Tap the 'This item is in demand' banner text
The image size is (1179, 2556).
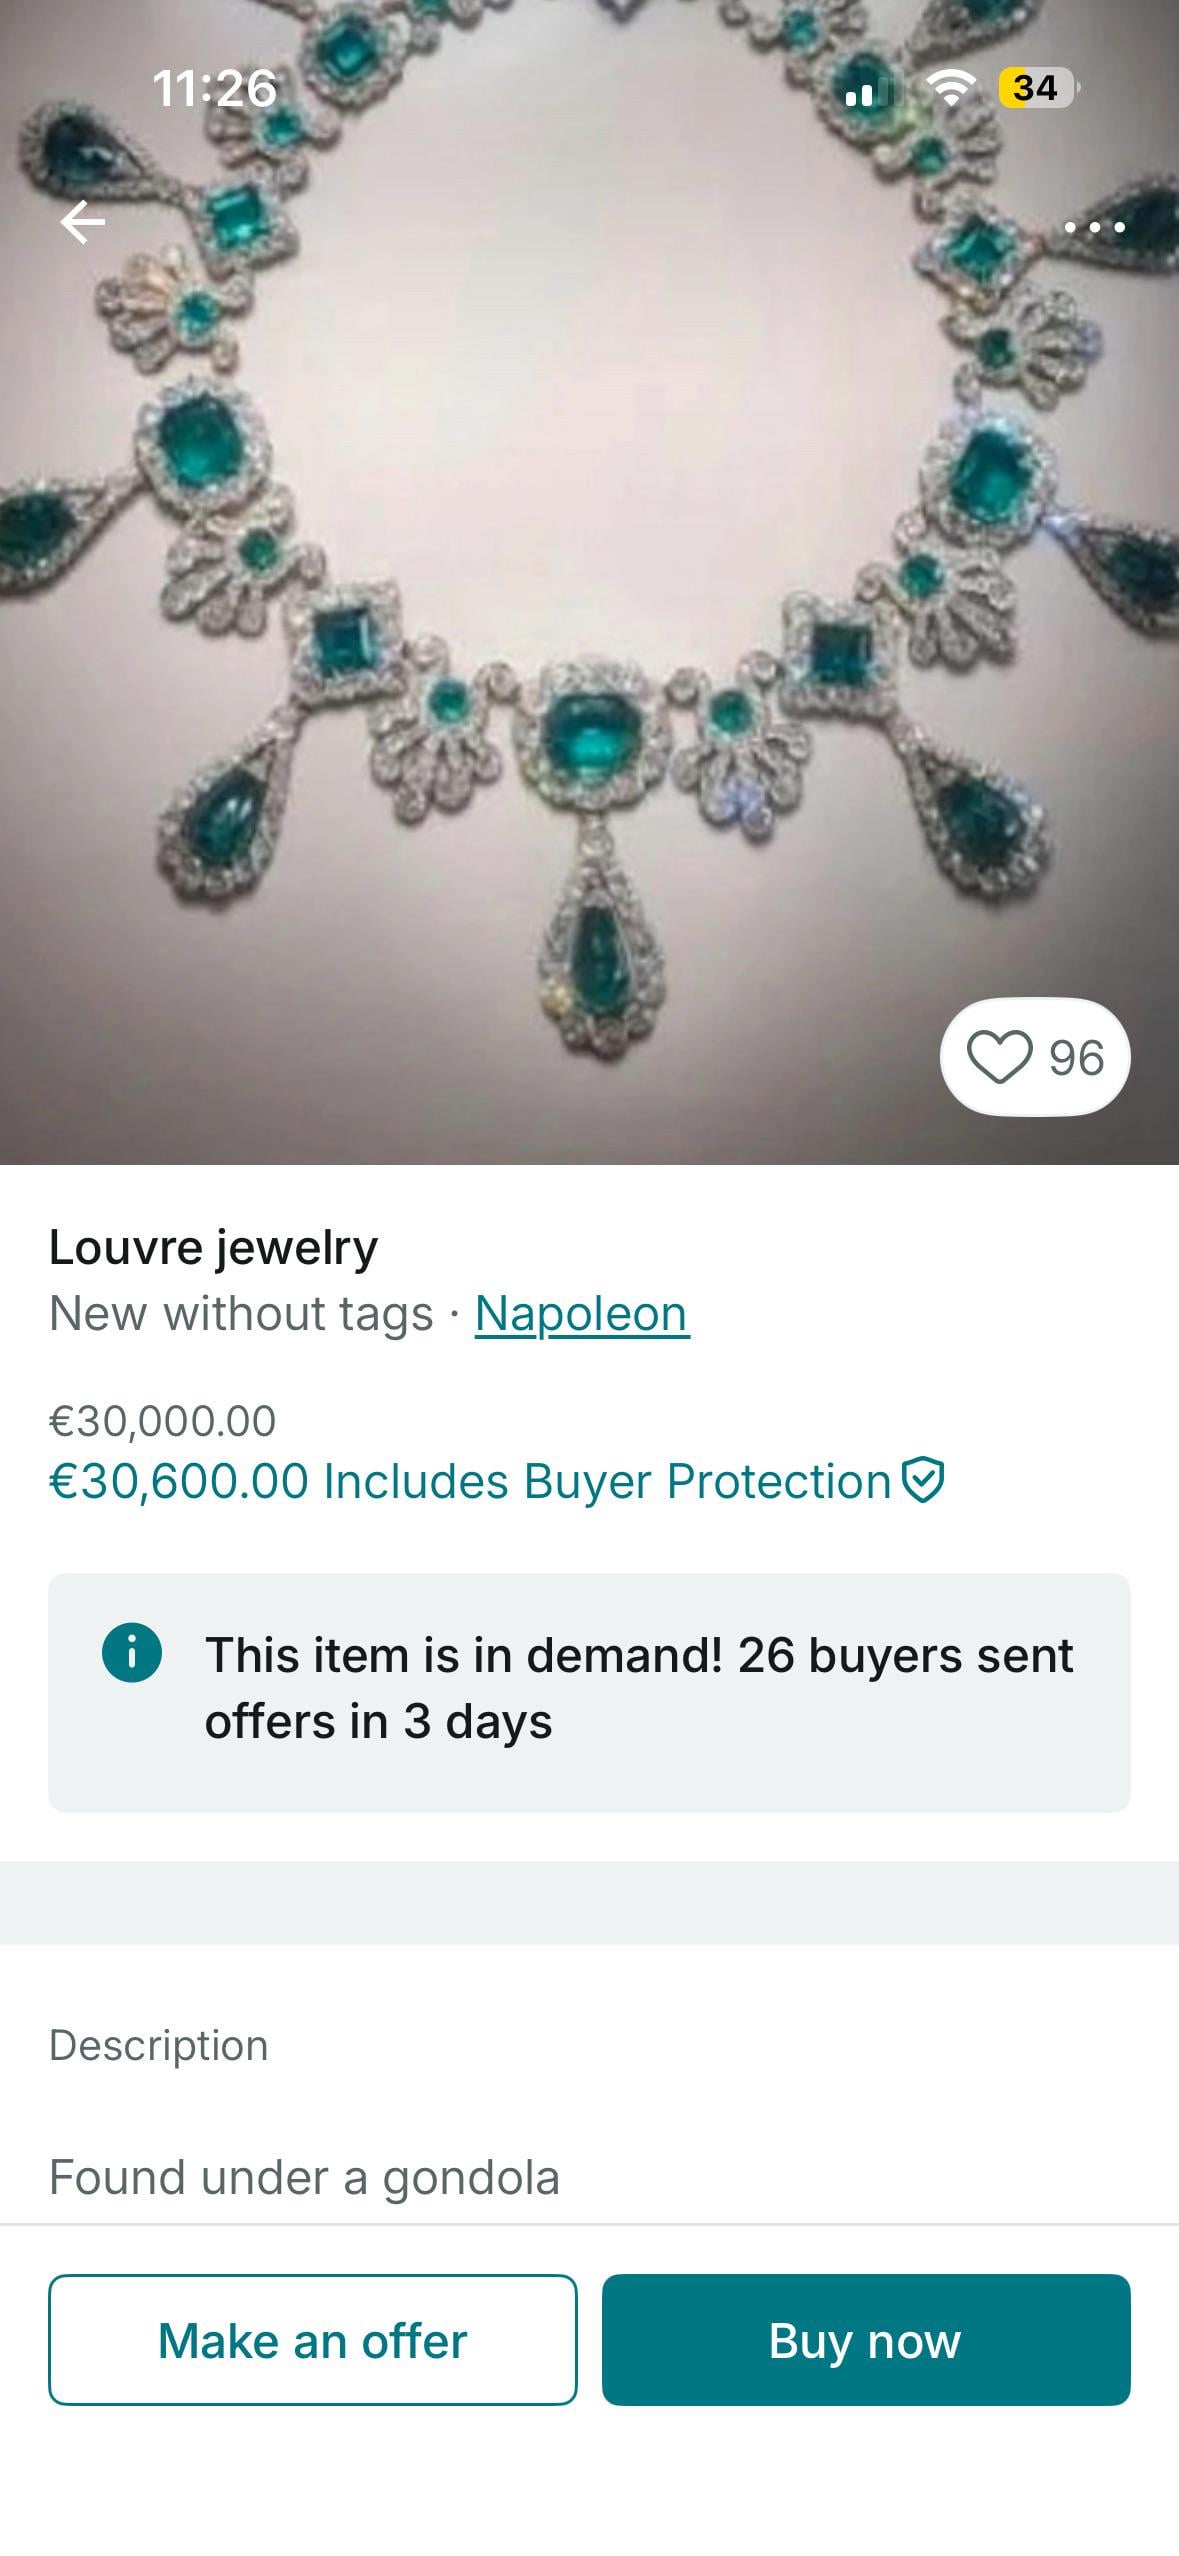pyautogui.click(x=638, y=1688)
